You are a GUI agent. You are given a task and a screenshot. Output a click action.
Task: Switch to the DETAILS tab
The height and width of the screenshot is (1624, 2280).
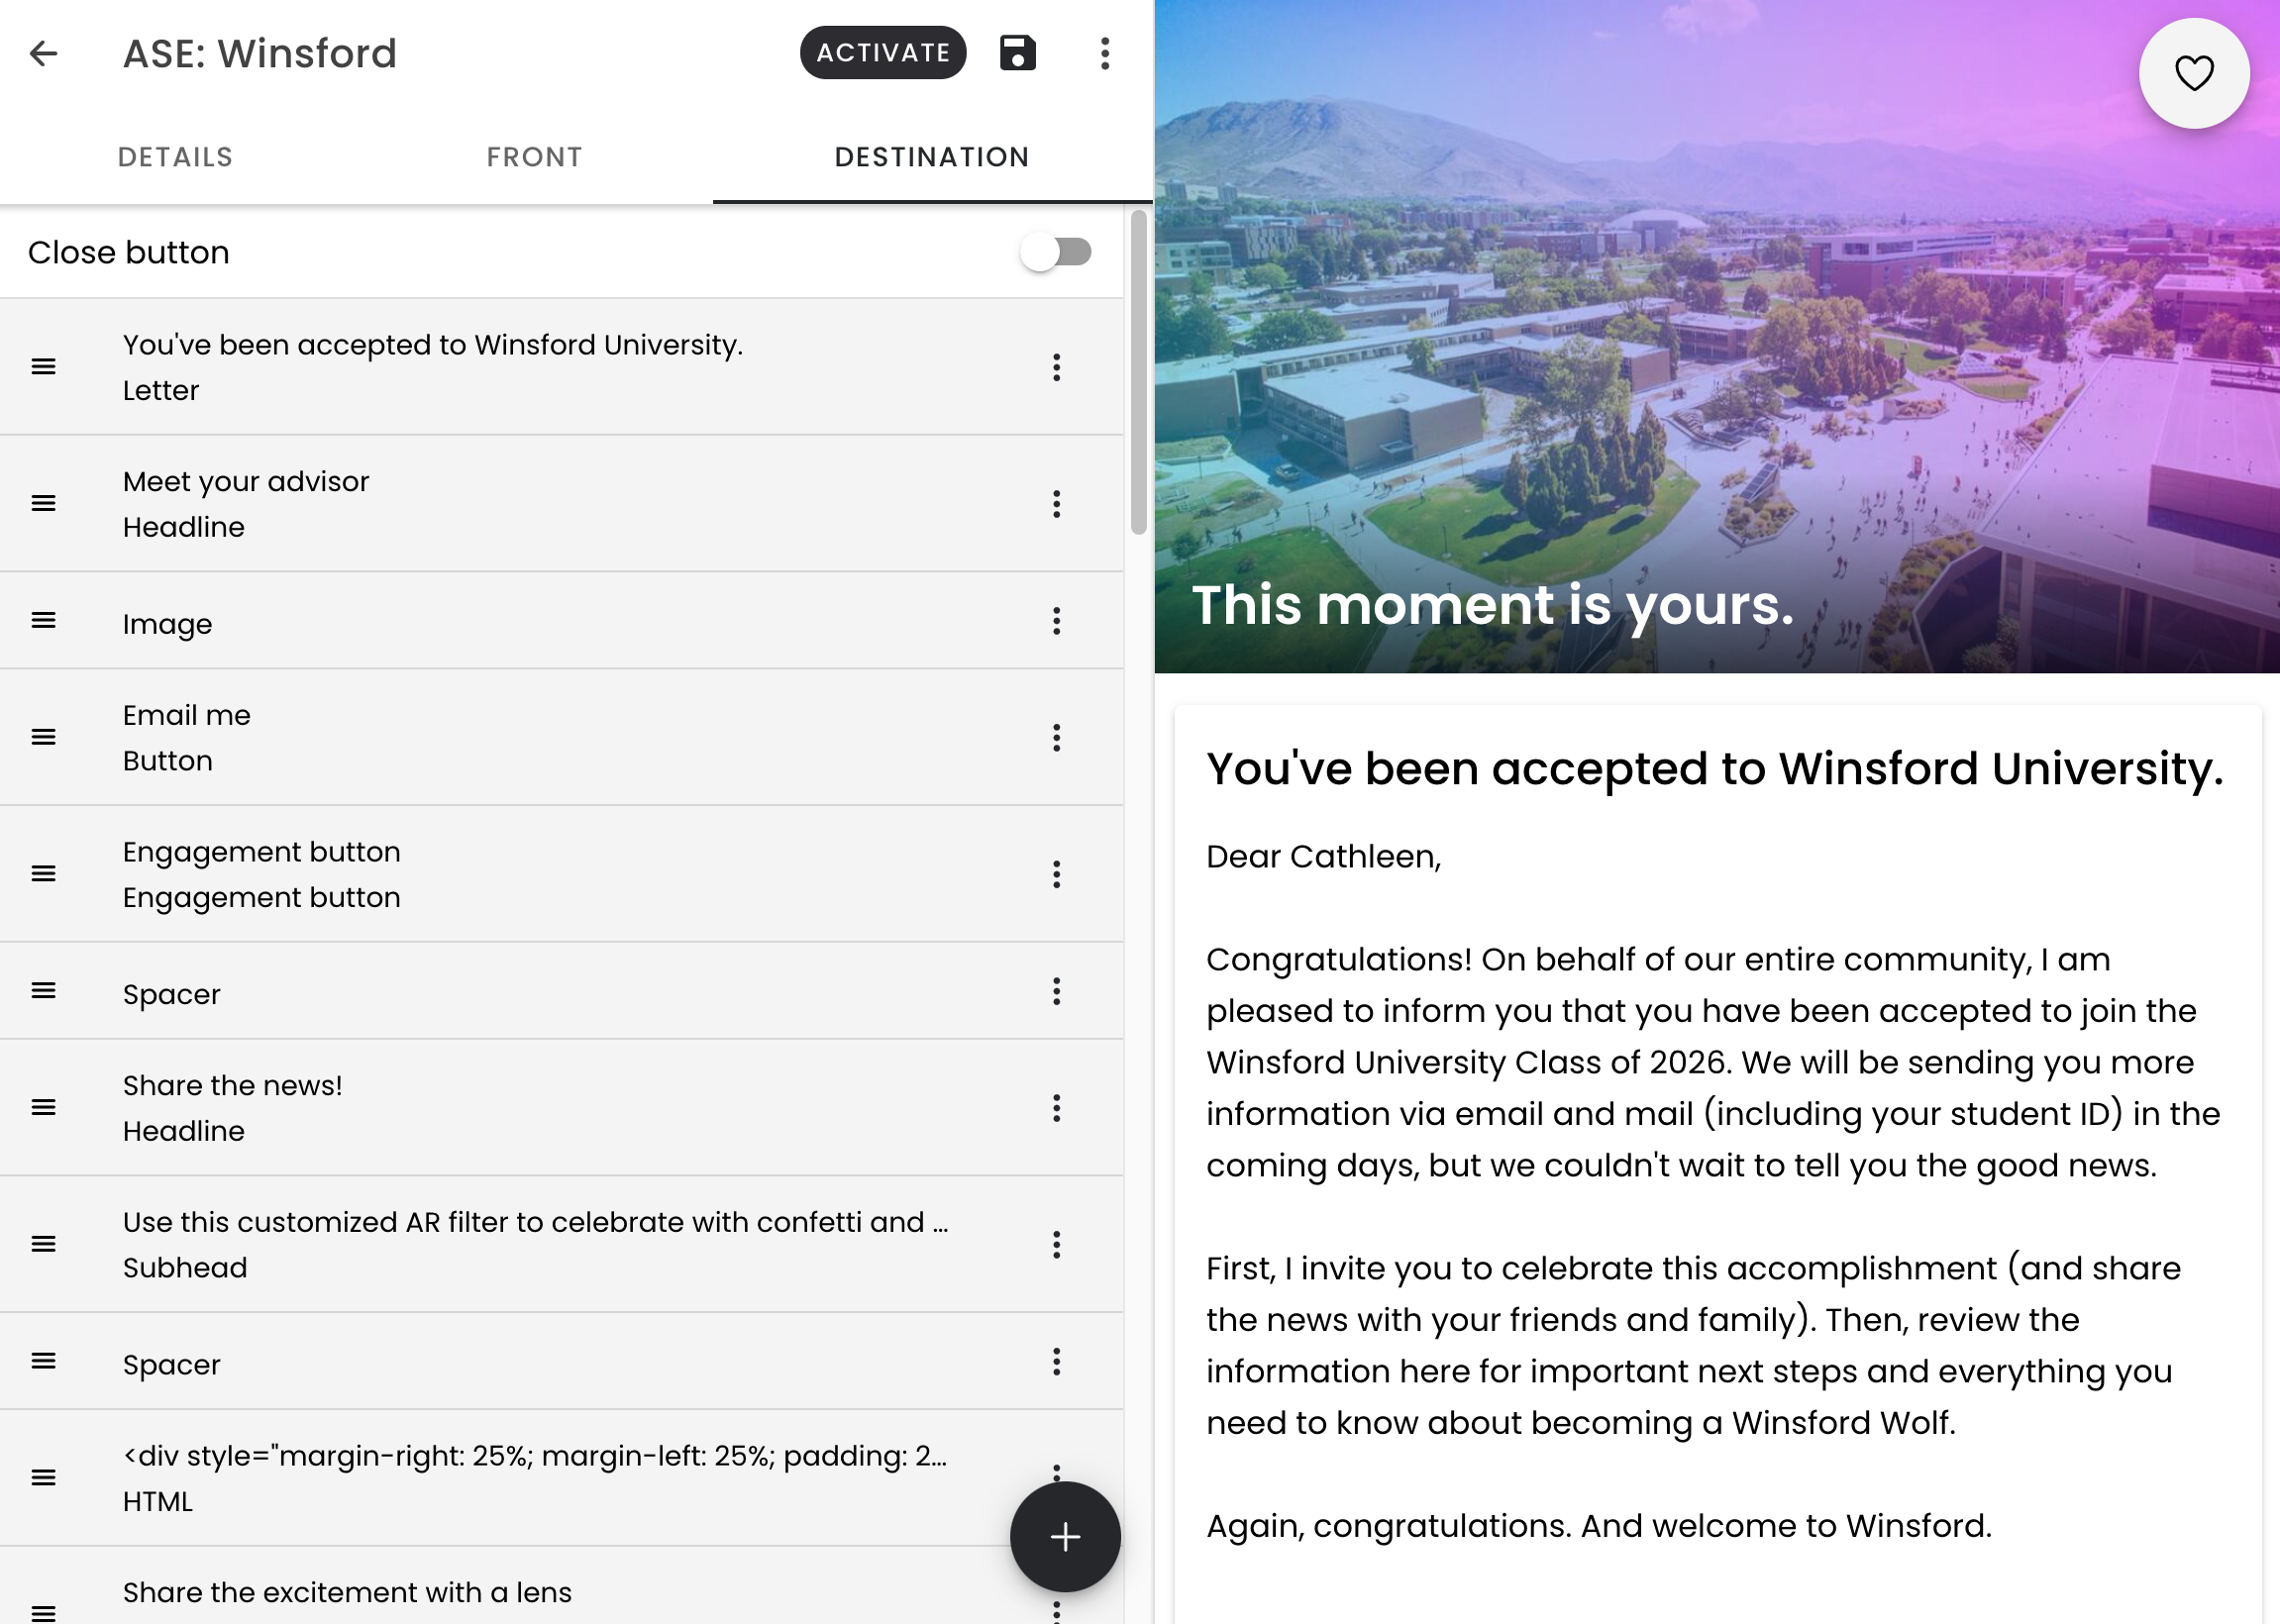175,157
